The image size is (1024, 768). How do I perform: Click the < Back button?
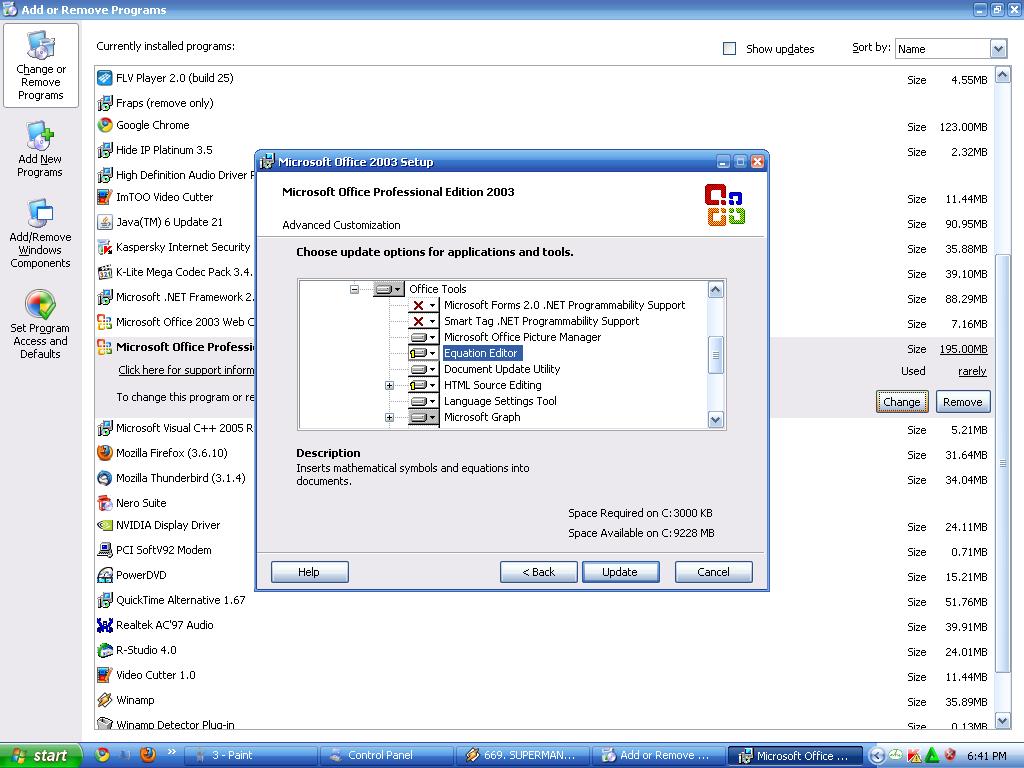539,572
